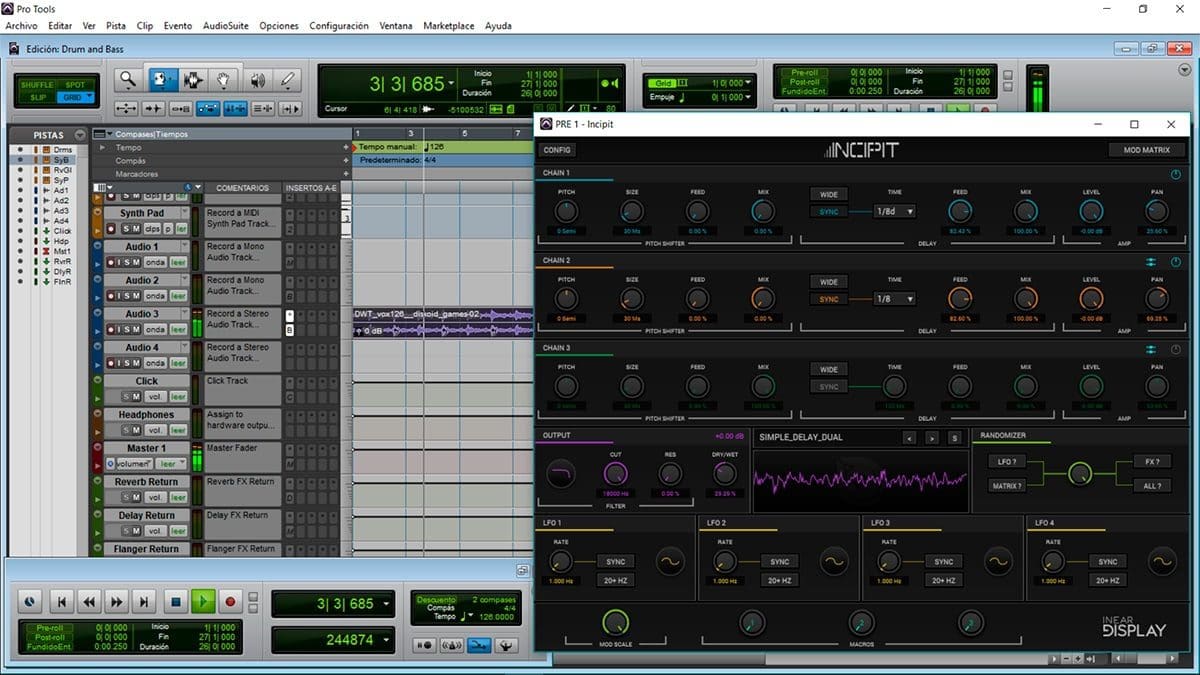1200x675 pixels.
Task: Click the rewind transport button
Action: point(90,601)
